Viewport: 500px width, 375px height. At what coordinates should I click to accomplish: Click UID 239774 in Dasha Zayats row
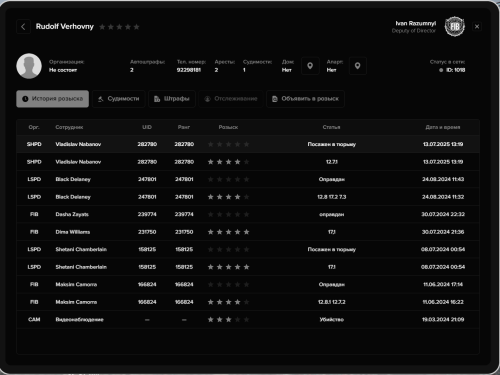tap(147, 214)
